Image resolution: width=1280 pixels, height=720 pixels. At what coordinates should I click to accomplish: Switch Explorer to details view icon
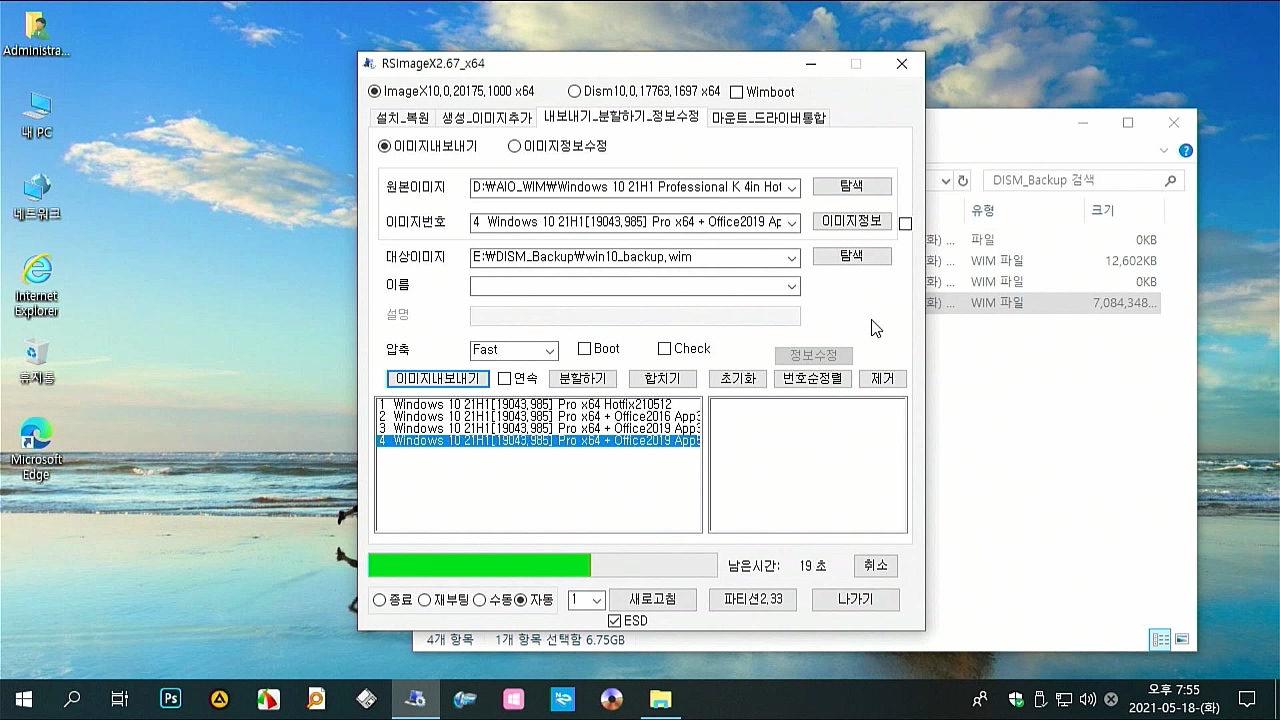pyautogui.click(x=1160, y=640)
